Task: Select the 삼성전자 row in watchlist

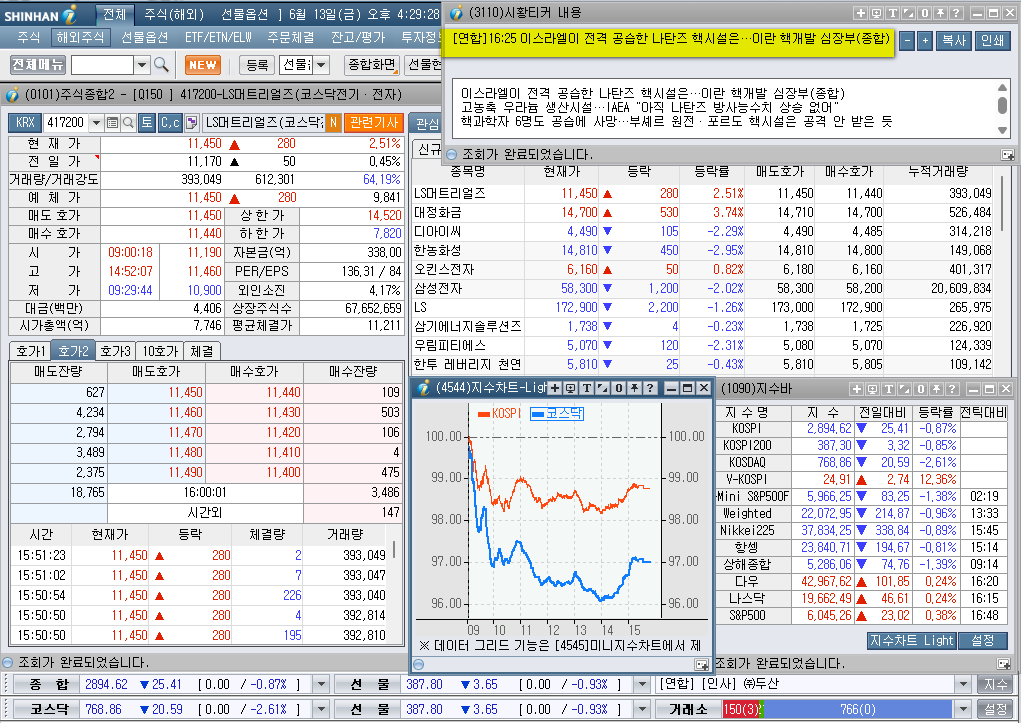Action: tap(703, 288)
